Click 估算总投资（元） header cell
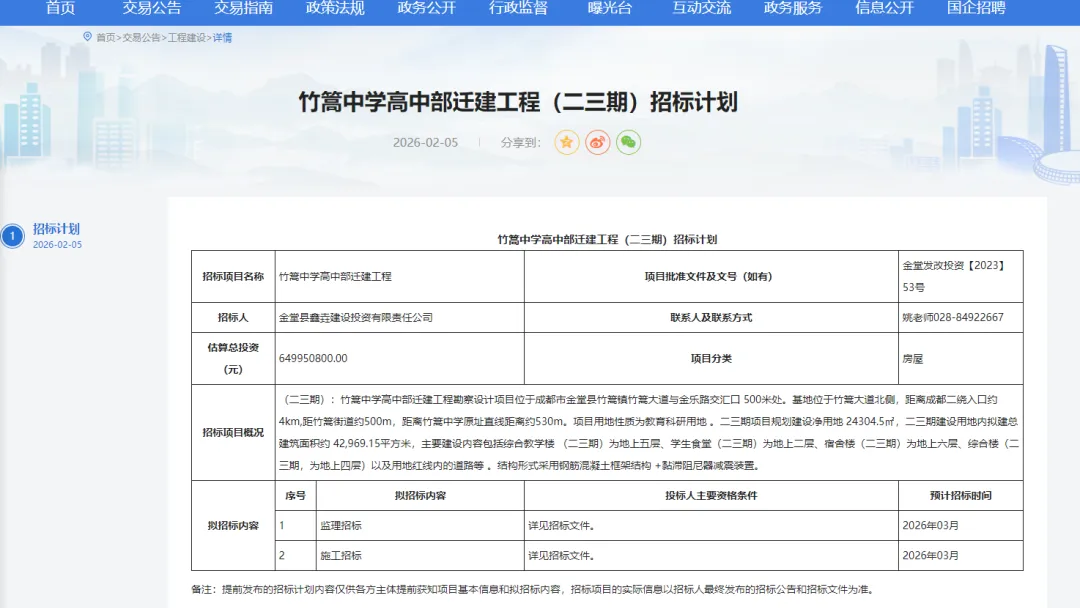This screenshot has height=608, width=1080. click(233, 359)
